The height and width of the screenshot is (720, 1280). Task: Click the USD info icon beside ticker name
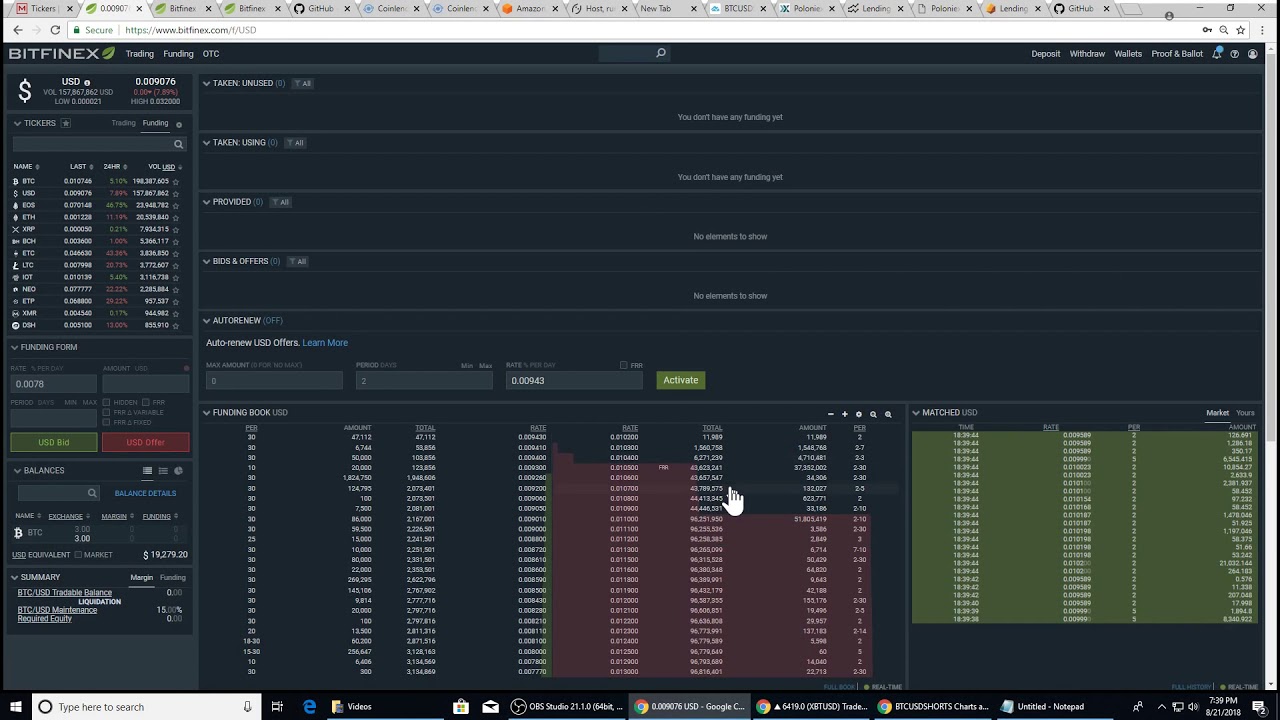coord(87,82)
